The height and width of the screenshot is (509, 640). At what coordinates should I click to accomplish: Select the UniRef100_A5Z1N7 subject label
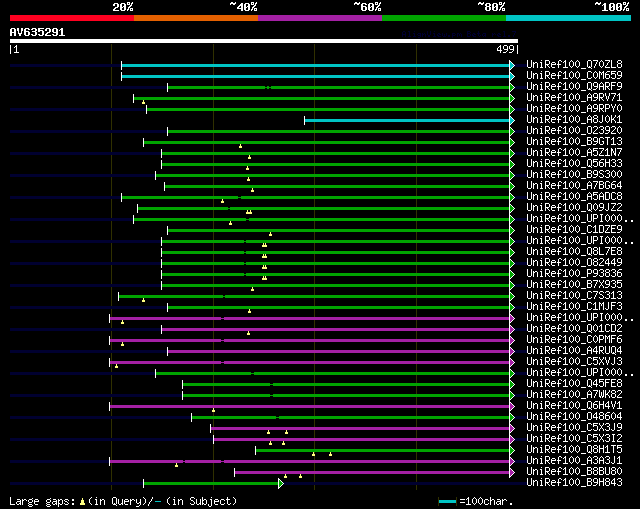tap(574, 152)
